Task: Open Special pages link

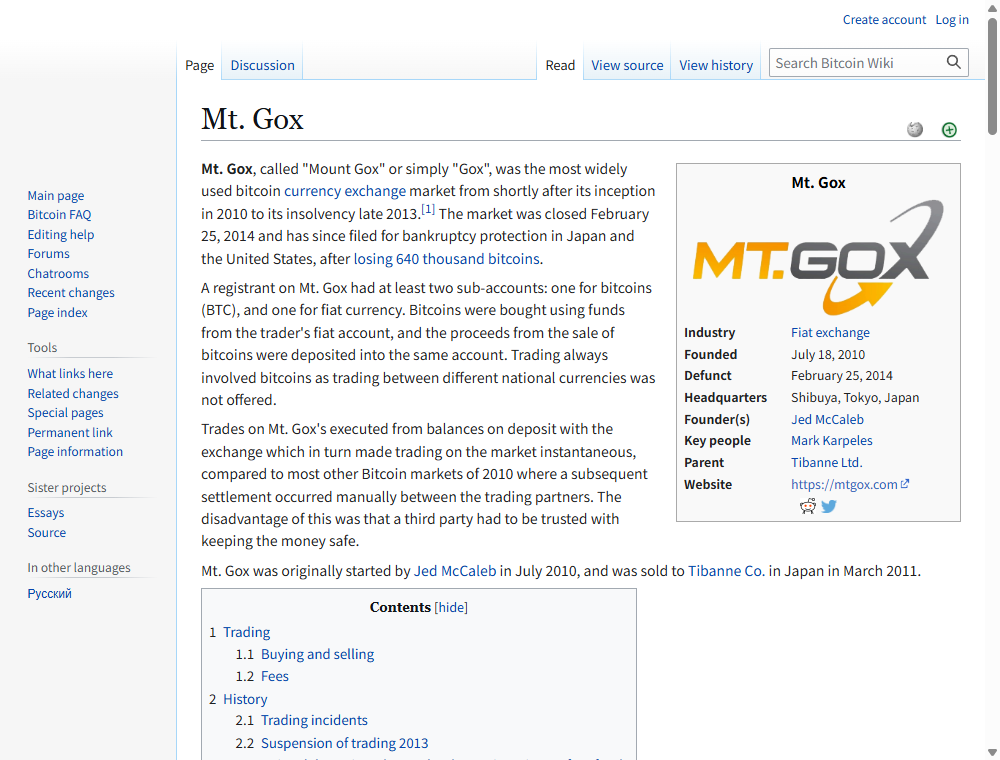Action: [x=65, y=413]
